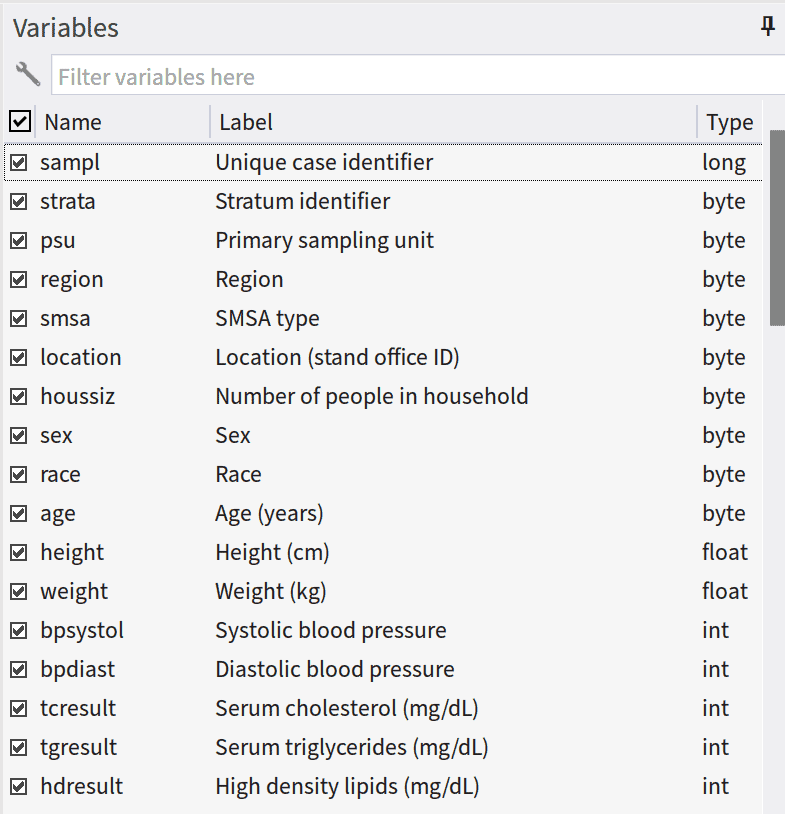Disable the race variable checkbox

point(19,474)
